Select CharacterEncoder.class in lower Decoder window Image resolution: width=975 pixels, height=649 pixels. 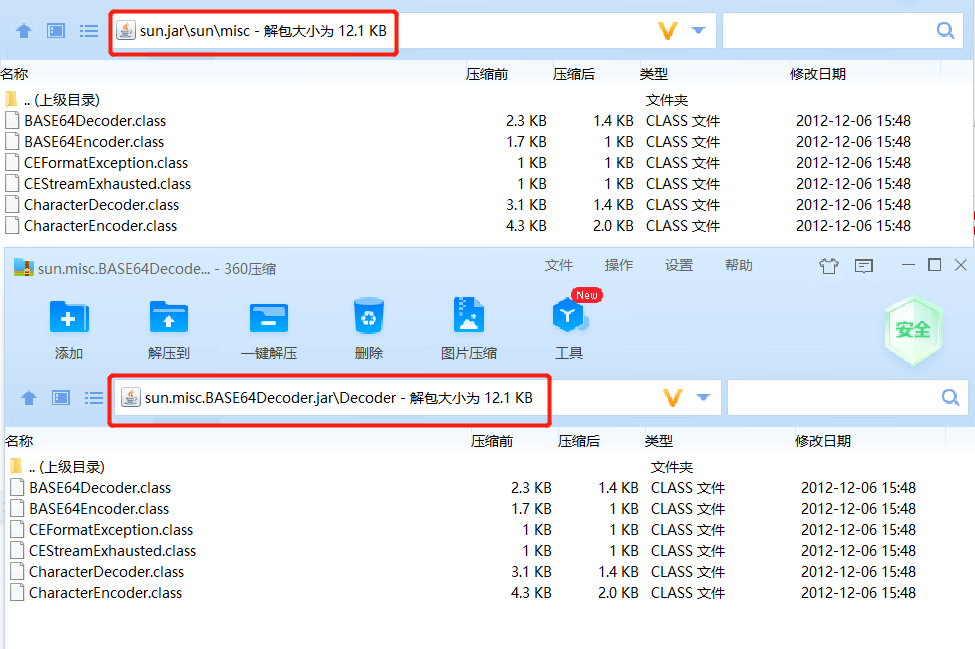point(105,593)
